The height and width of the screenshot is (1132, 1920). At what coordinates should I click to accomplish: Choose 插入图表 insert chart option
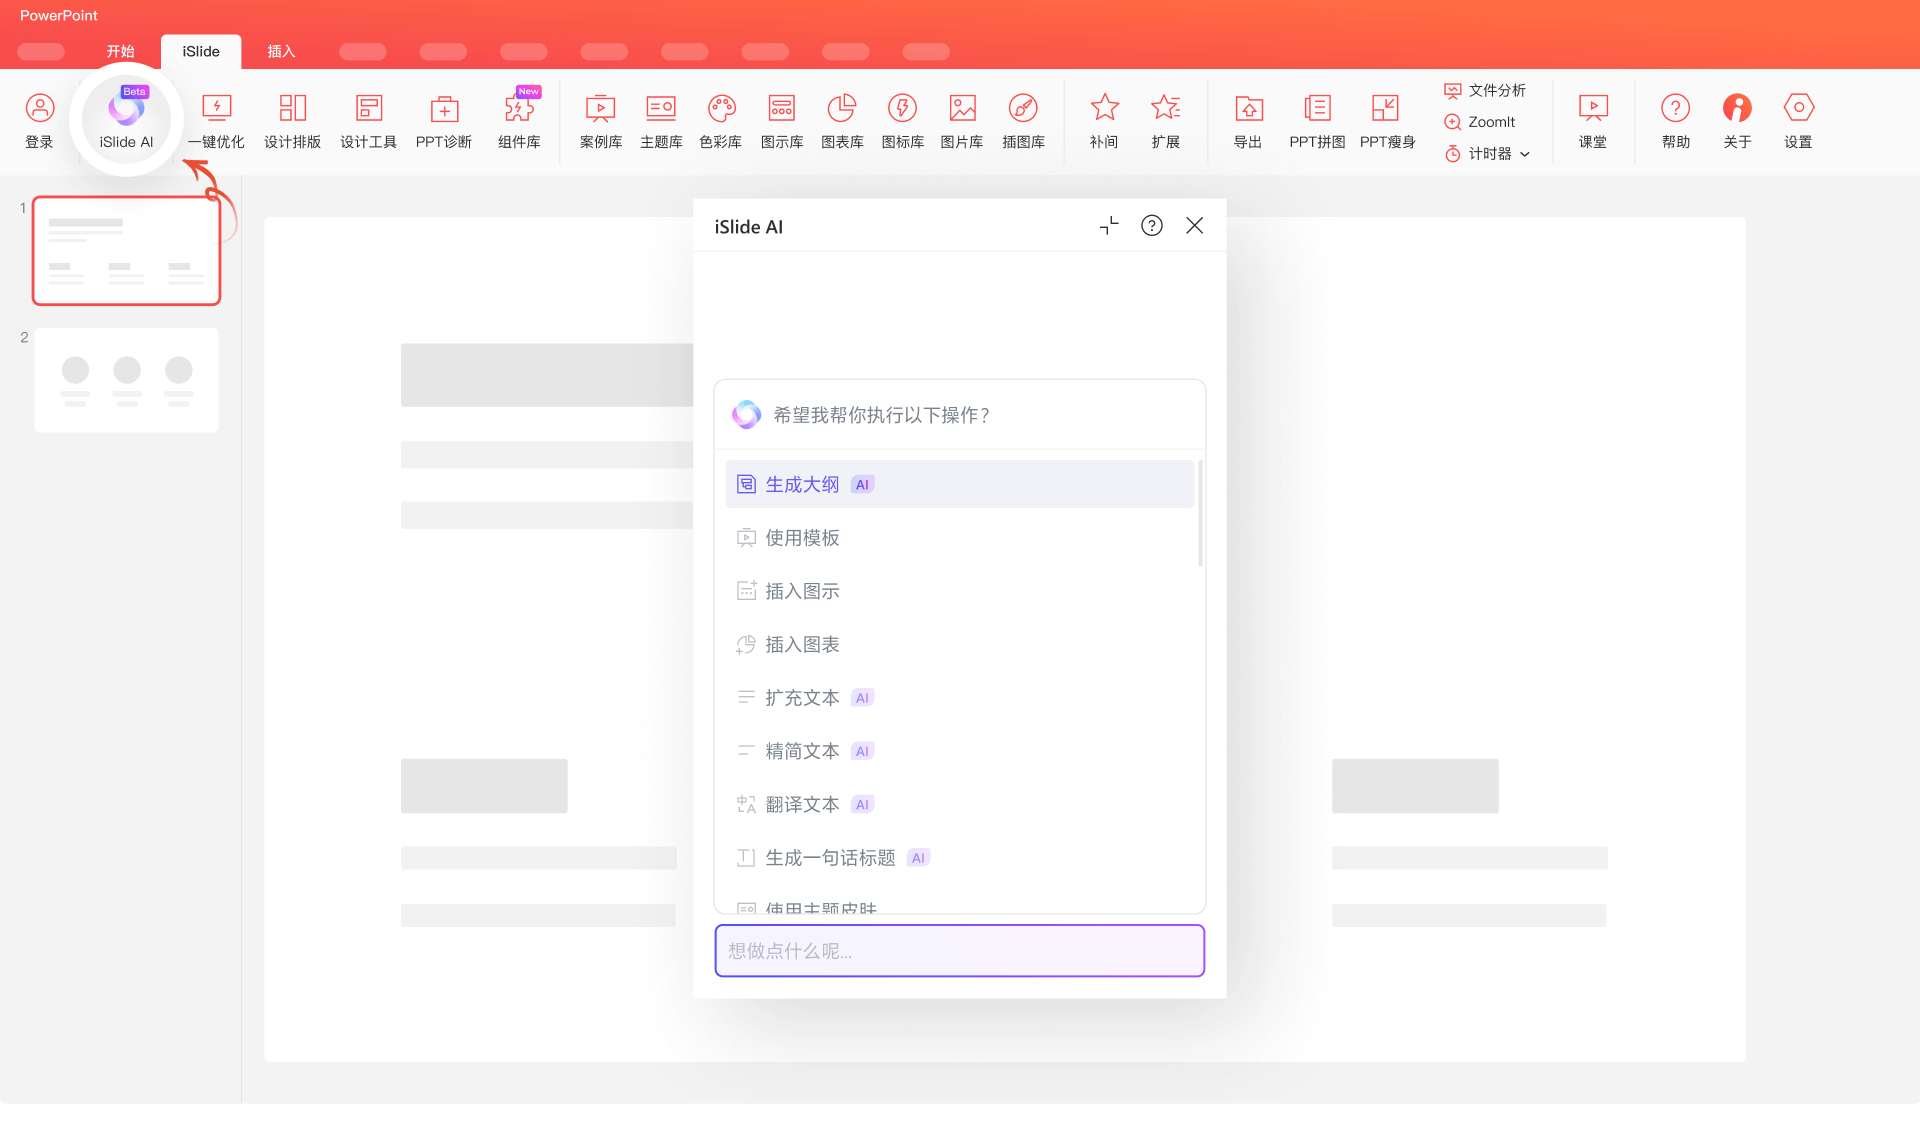click(959, 644)
